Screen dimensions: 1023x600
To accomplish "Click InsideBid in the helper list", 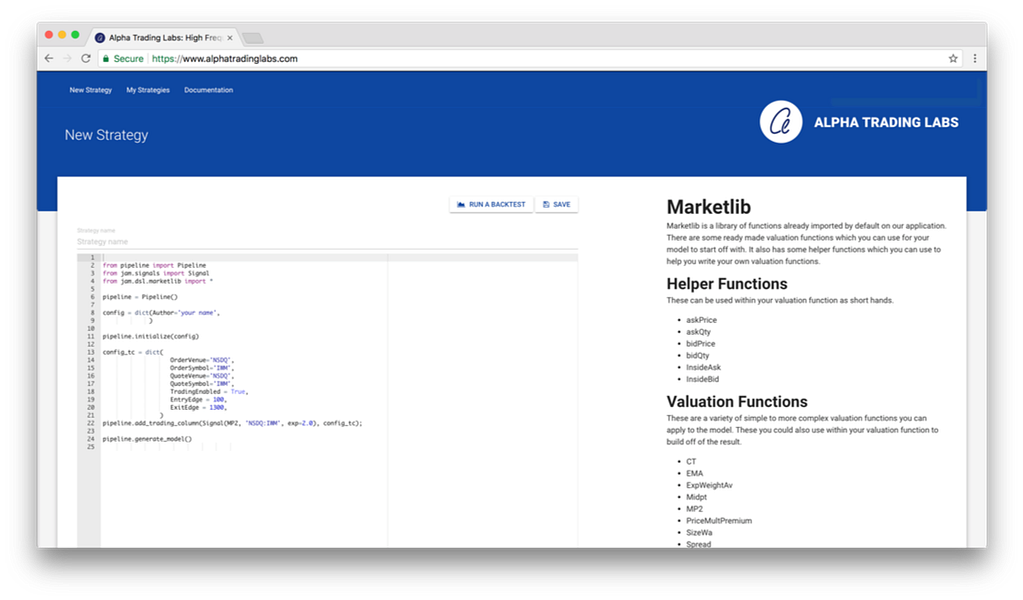I will (703, 379).
